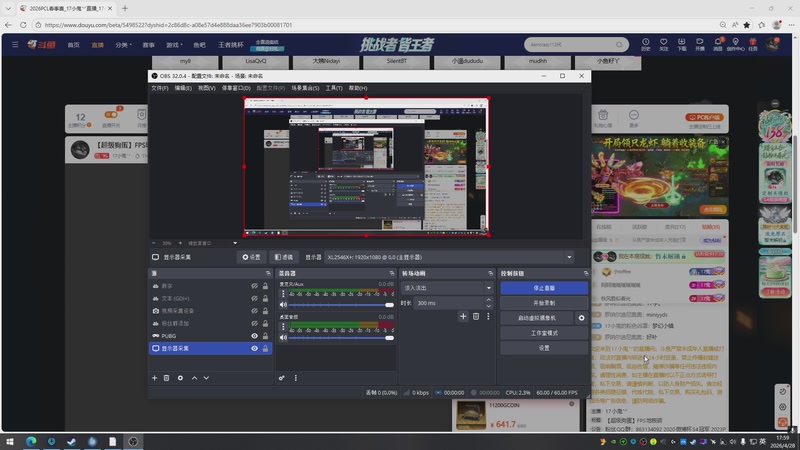Add a scene transition with plus icon
Screen dimensions: 800x450
point(463,316)
